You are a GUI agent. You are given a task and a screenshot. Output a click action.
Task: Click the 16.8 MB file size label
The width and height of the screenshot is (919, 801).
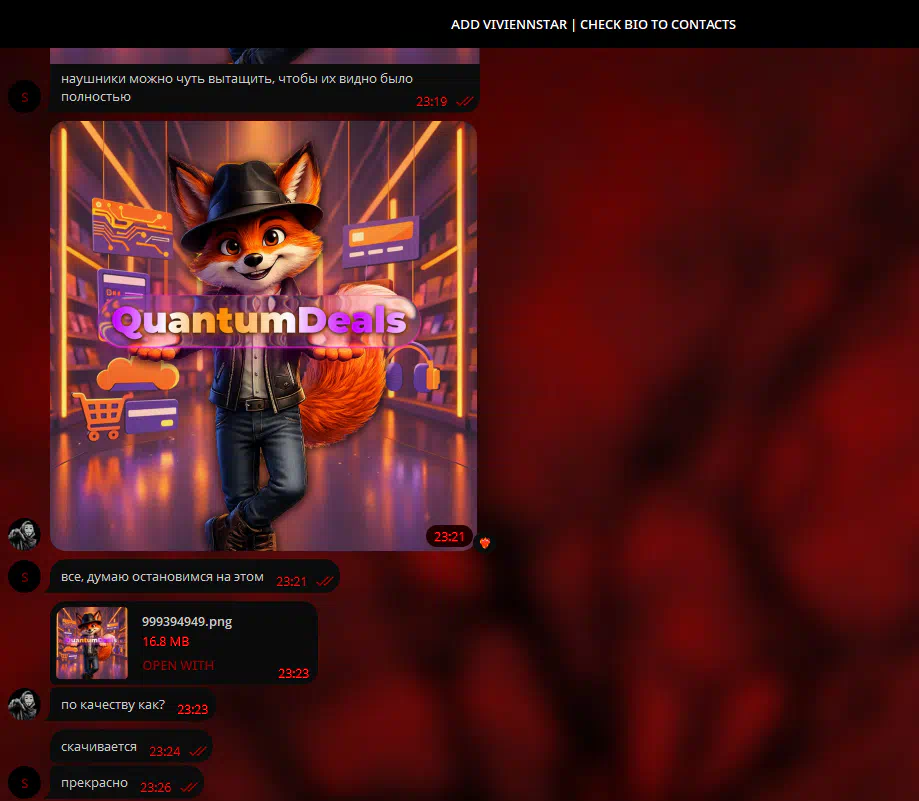[x=166, y=642]
